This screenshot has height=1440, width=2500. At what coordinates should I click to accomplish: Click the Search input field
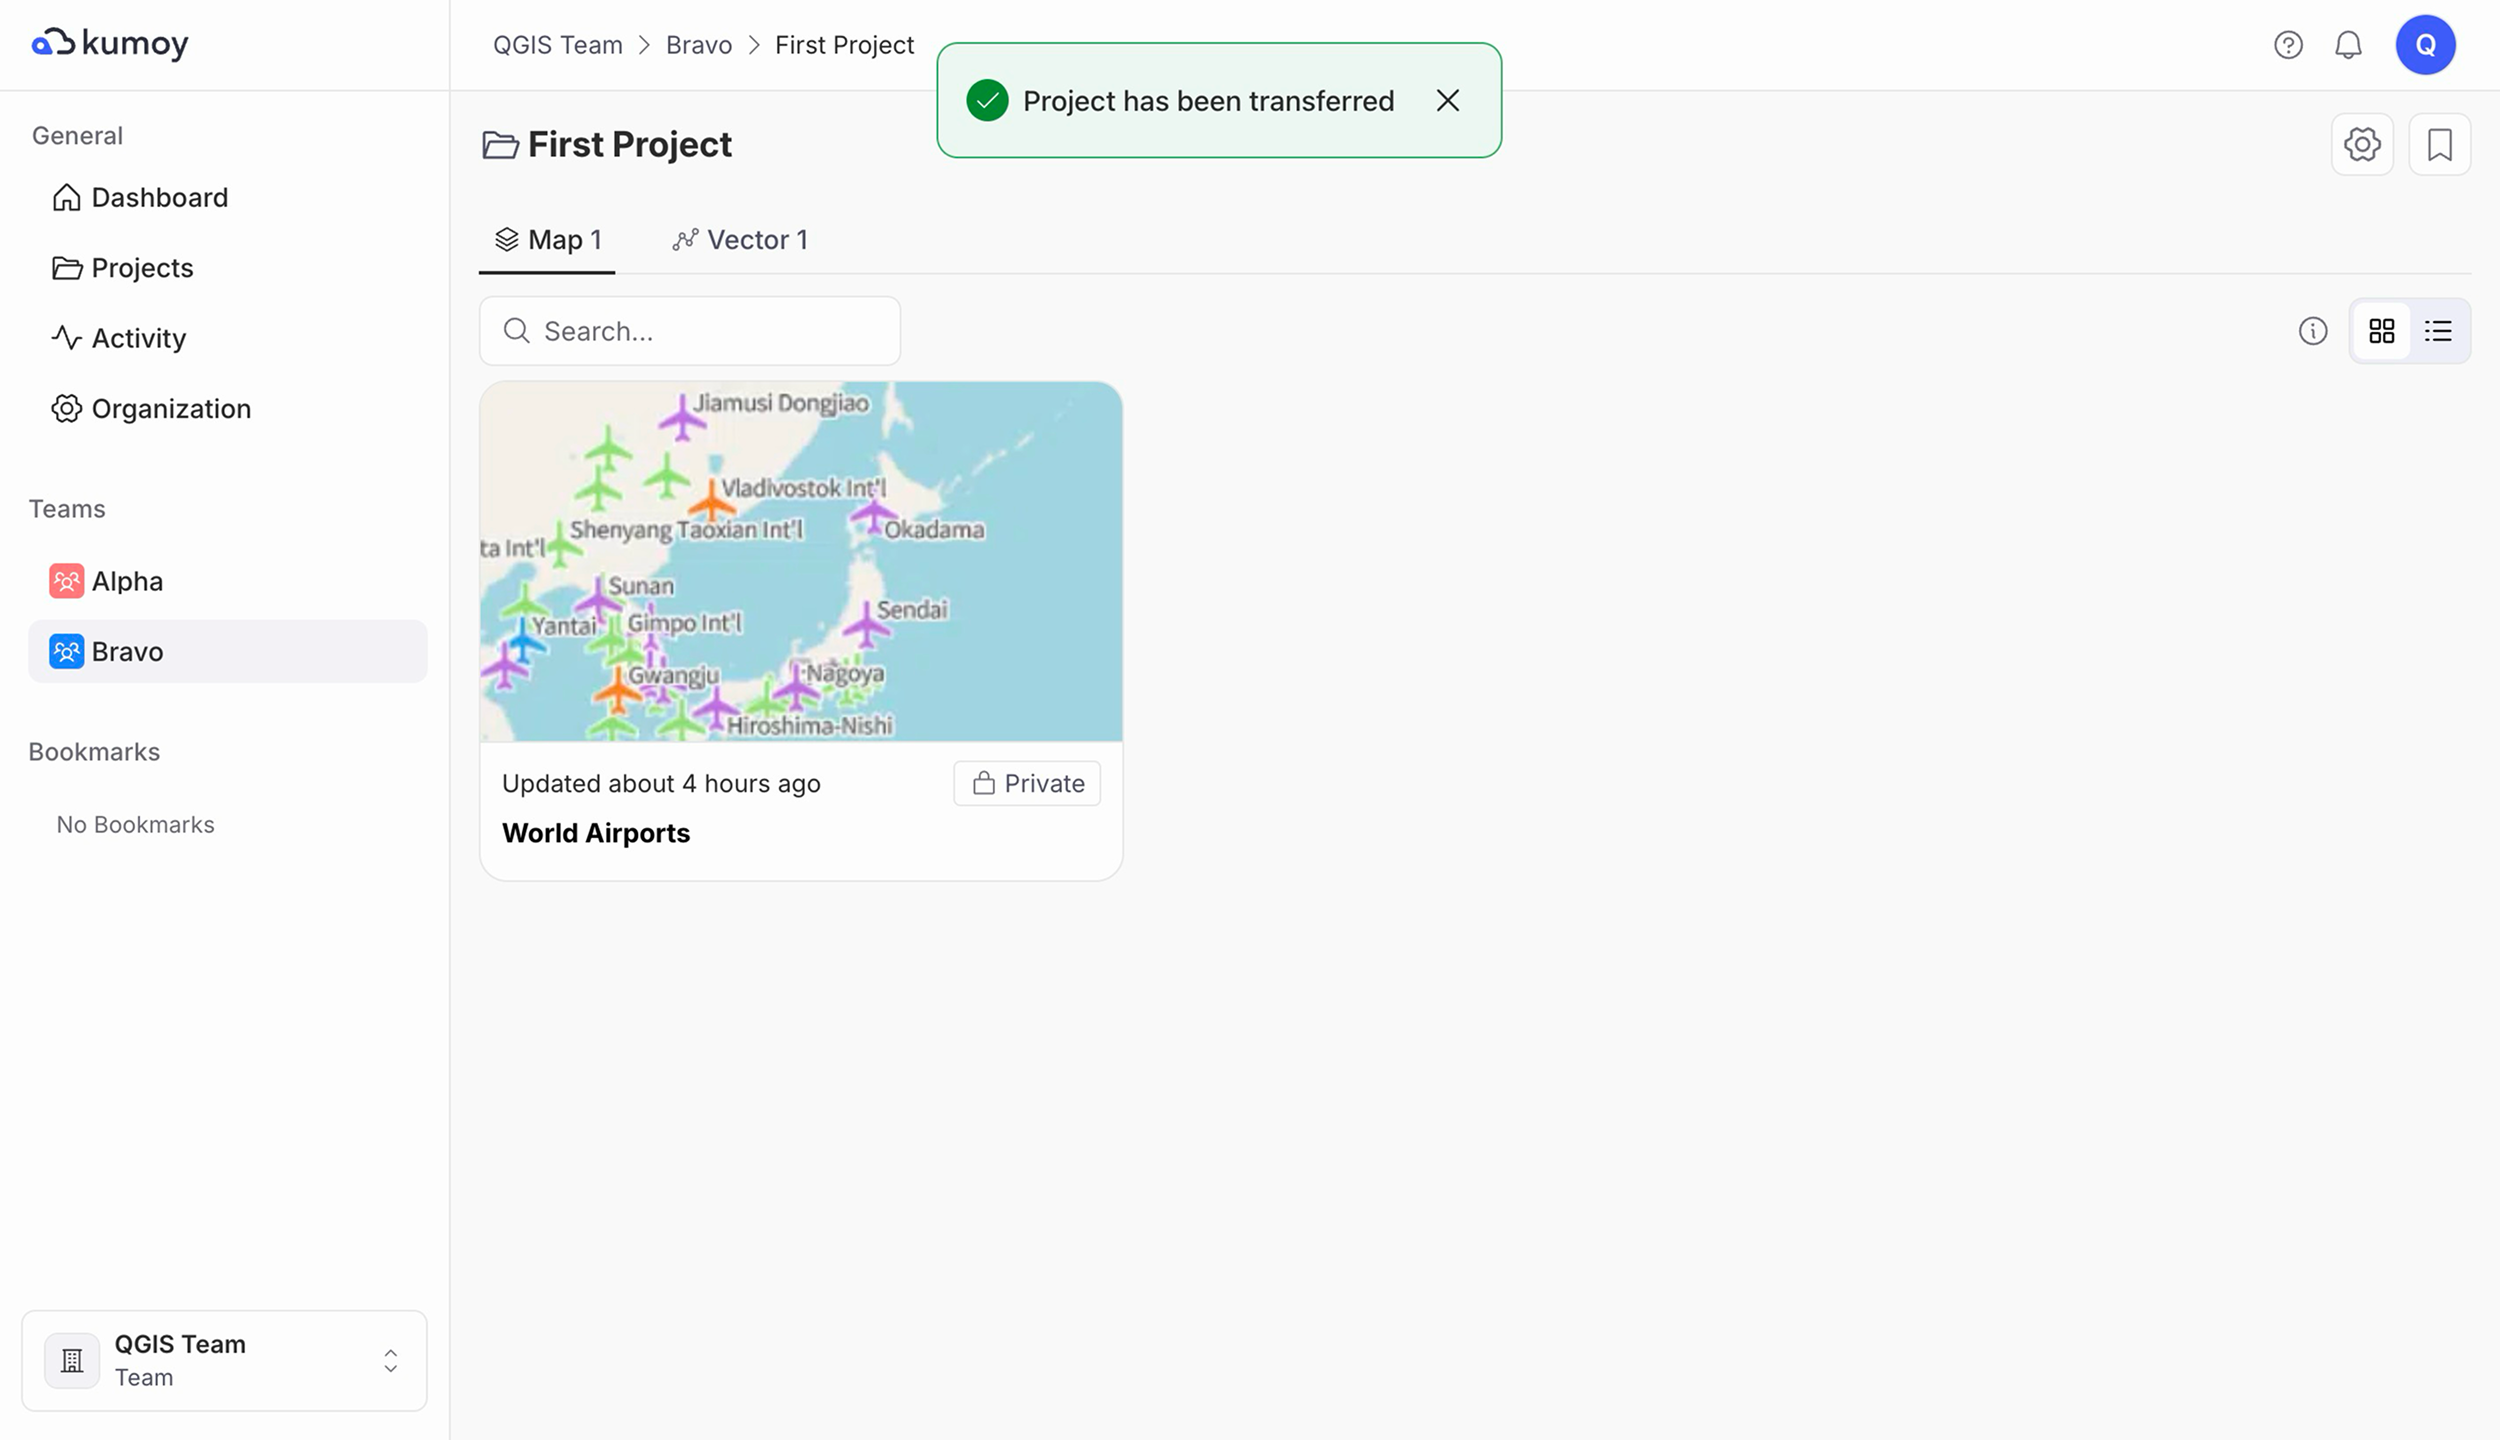point(689,331)
